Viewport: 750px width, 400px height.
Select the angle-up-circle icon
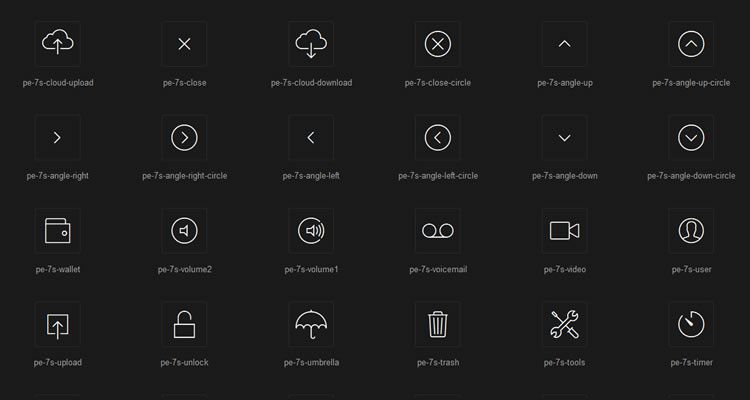click(x=691, y=44)
